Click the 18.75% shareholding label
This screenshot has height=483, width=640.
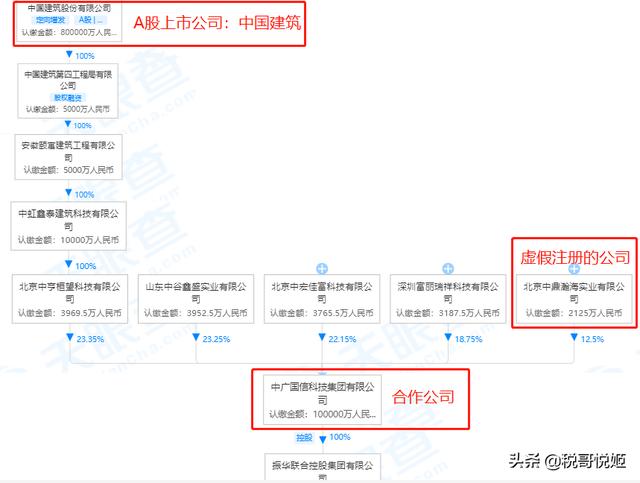(469, 339)
